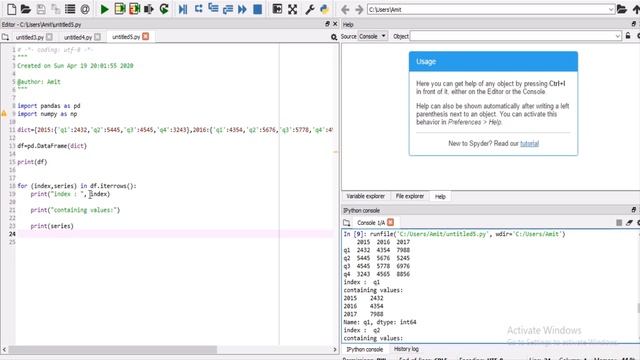The image size is (640, 360).
Task: Go back to previous directory
Action: click(345, 9)
